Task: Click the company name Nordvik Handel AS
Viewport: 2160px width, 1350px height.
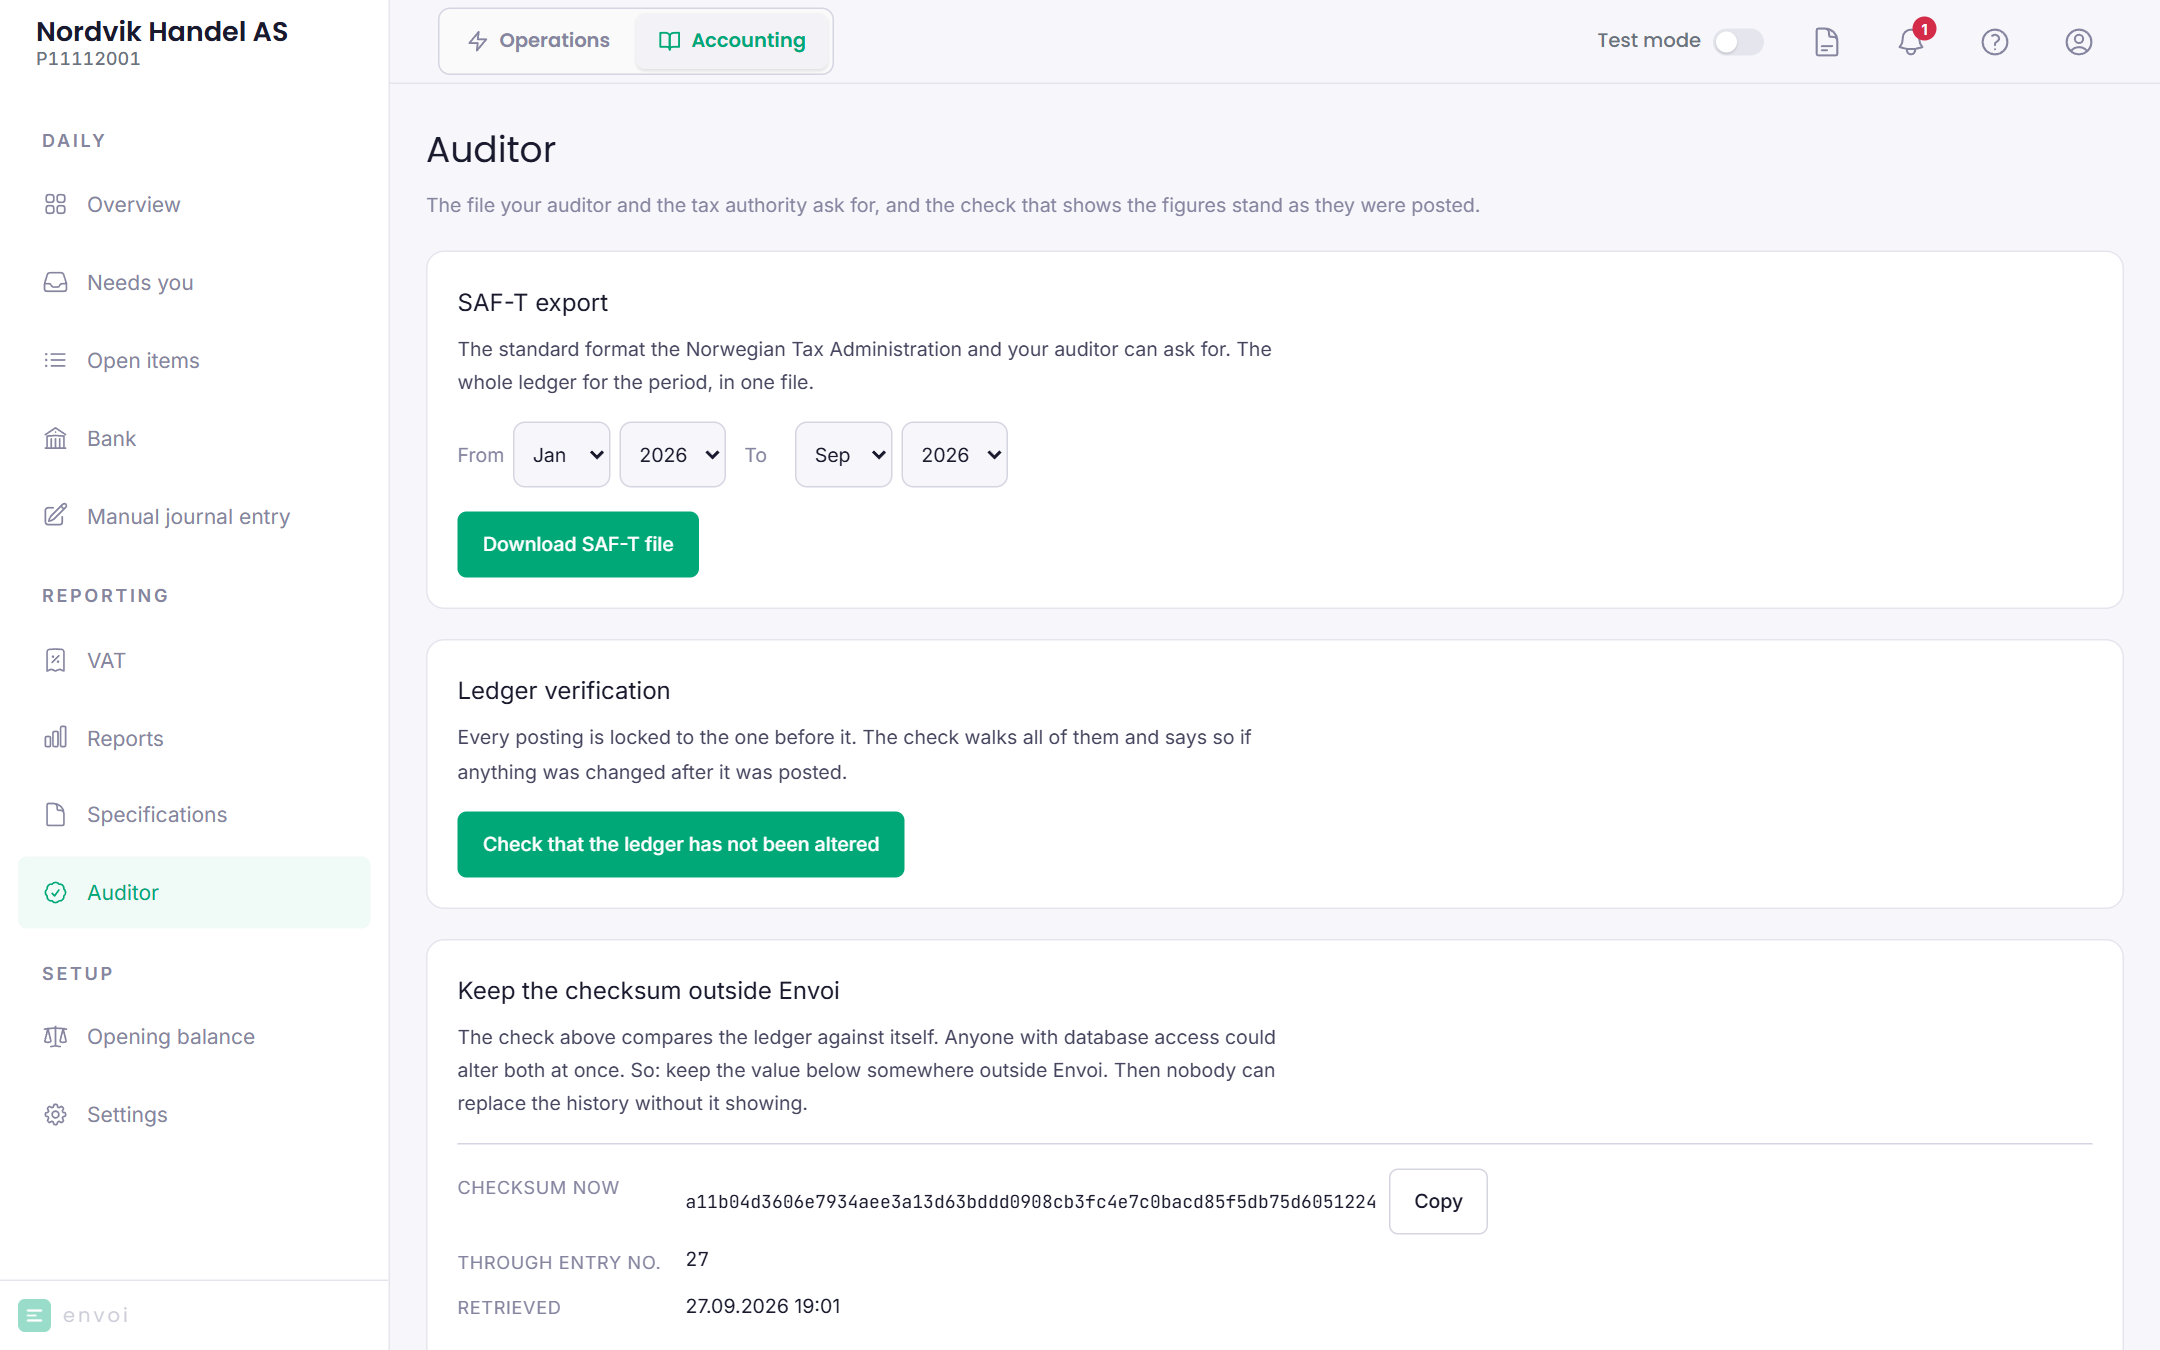Action: tap(162, 31)
